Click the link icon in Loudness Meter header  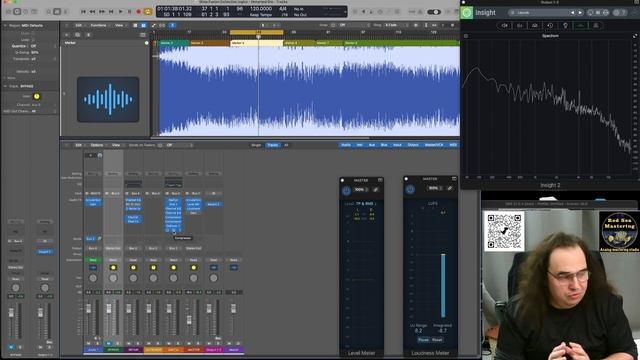(x=449, y=188)
